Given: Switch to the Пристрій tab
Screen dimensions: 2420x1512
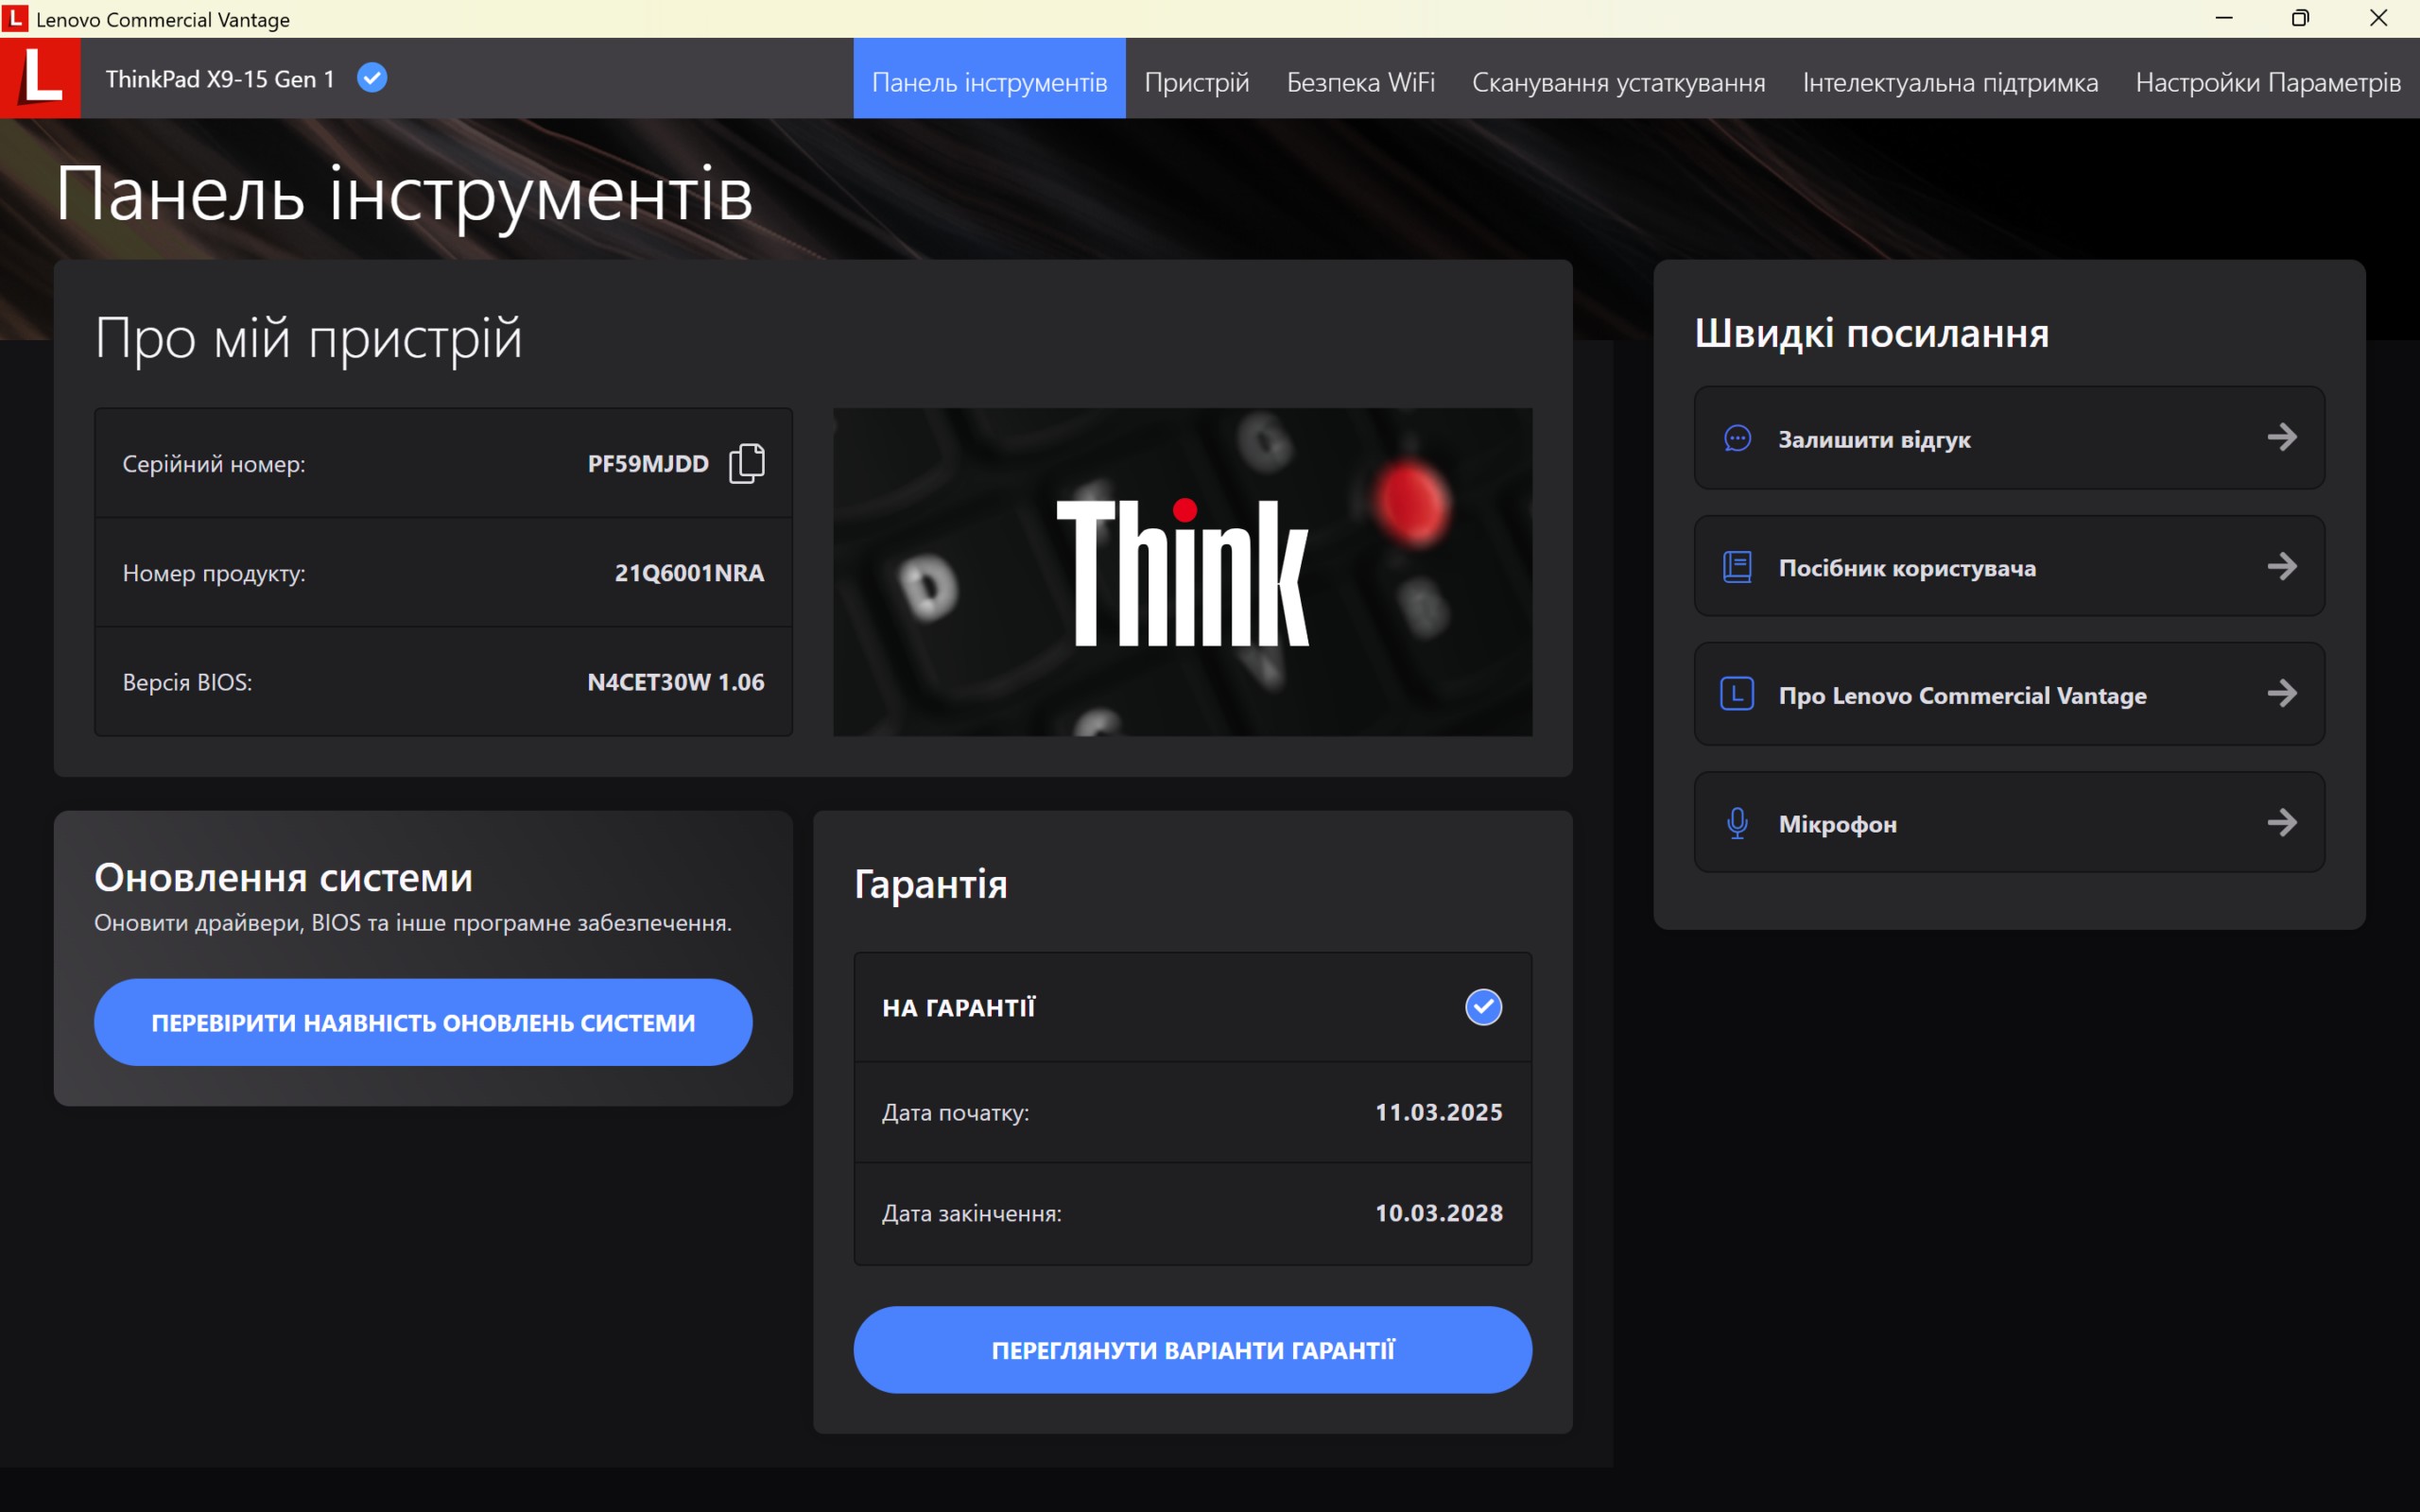Looking at the screenshot, I should click(x=1196, y=82).
